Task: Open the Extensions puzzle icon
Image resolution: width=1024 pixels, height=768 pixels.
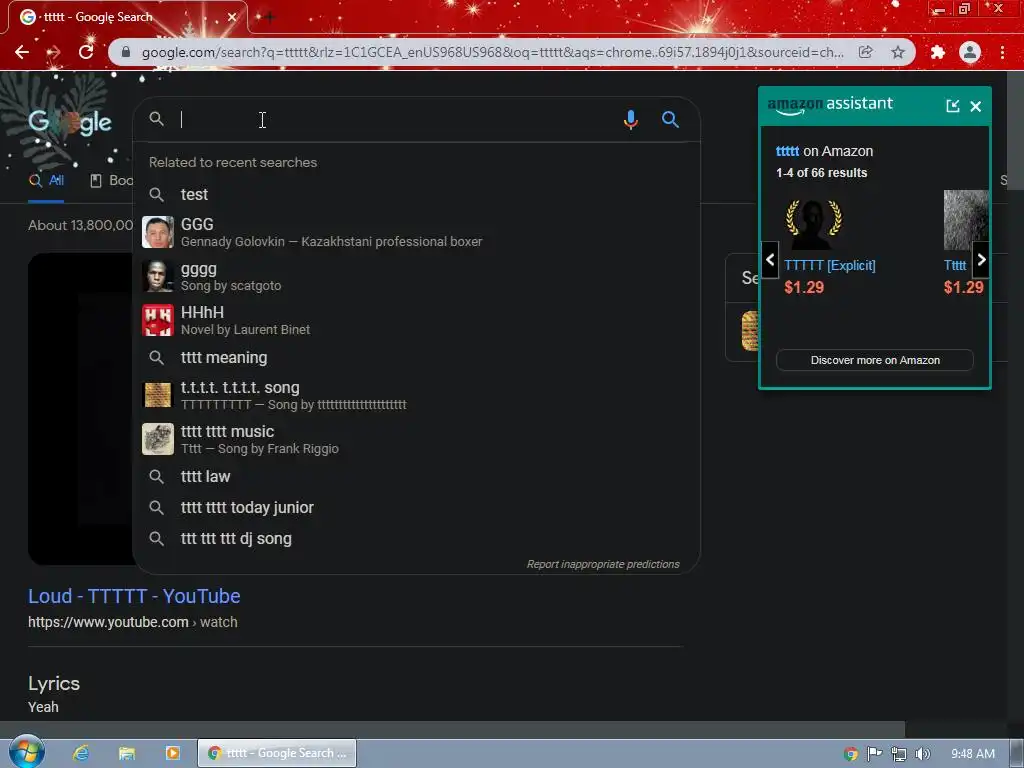Action: (938, 52)
